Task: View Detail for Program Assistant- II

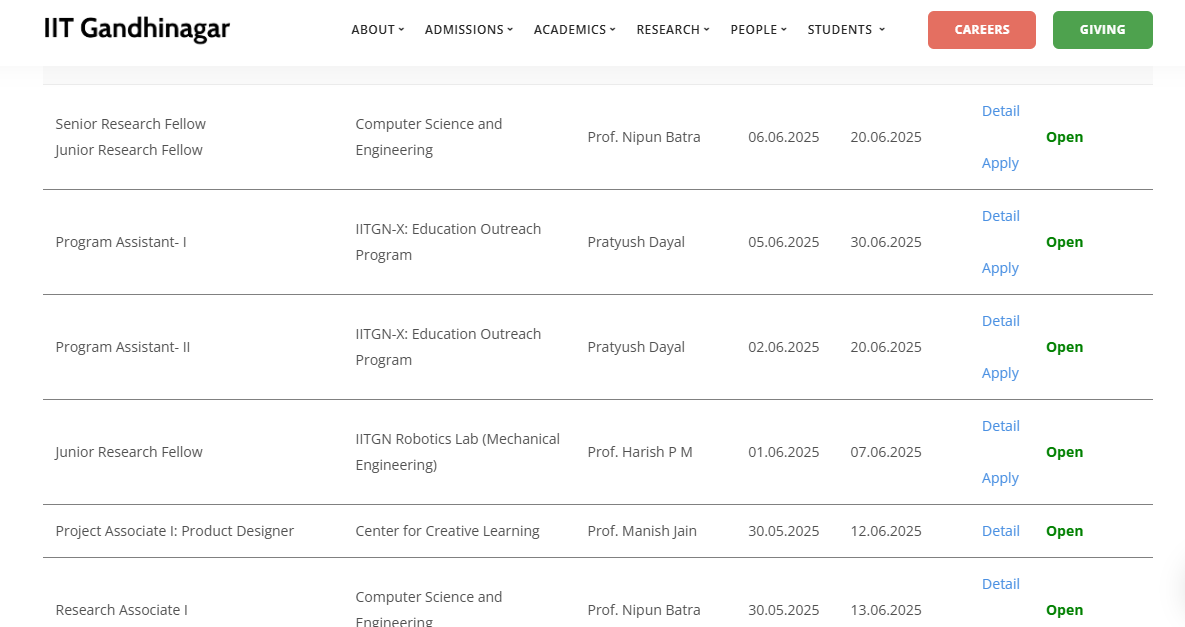Action: pos(1000,320)
